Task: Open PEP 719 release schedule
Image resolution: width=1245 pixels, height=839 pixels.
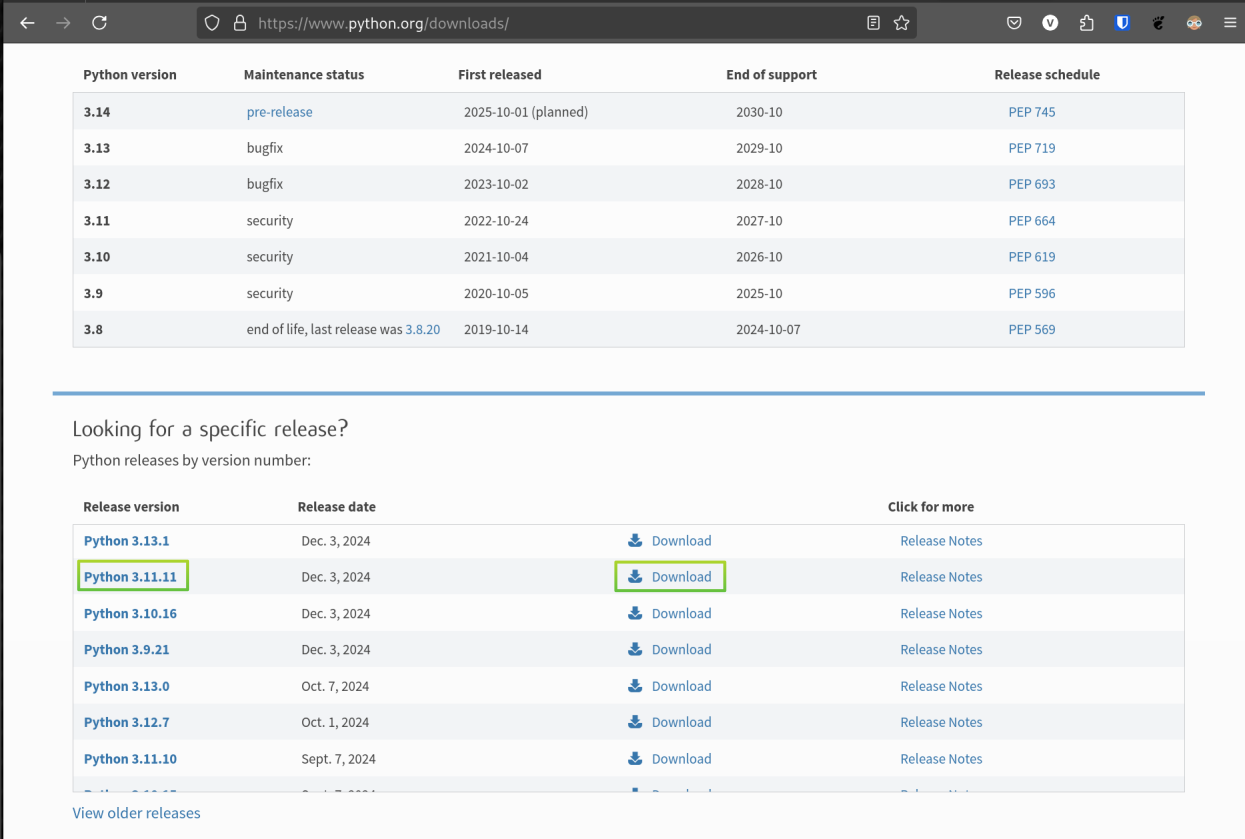Action: pos(1031,148)
